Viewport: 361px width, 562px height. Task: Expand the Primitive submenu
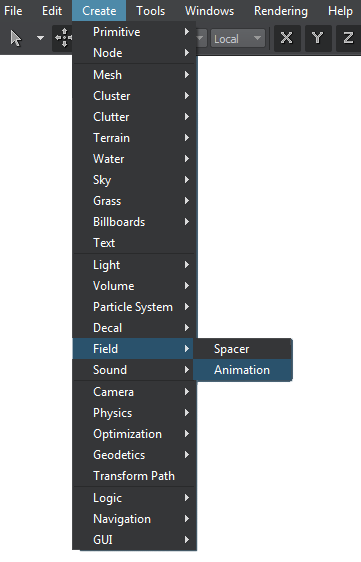134,32
